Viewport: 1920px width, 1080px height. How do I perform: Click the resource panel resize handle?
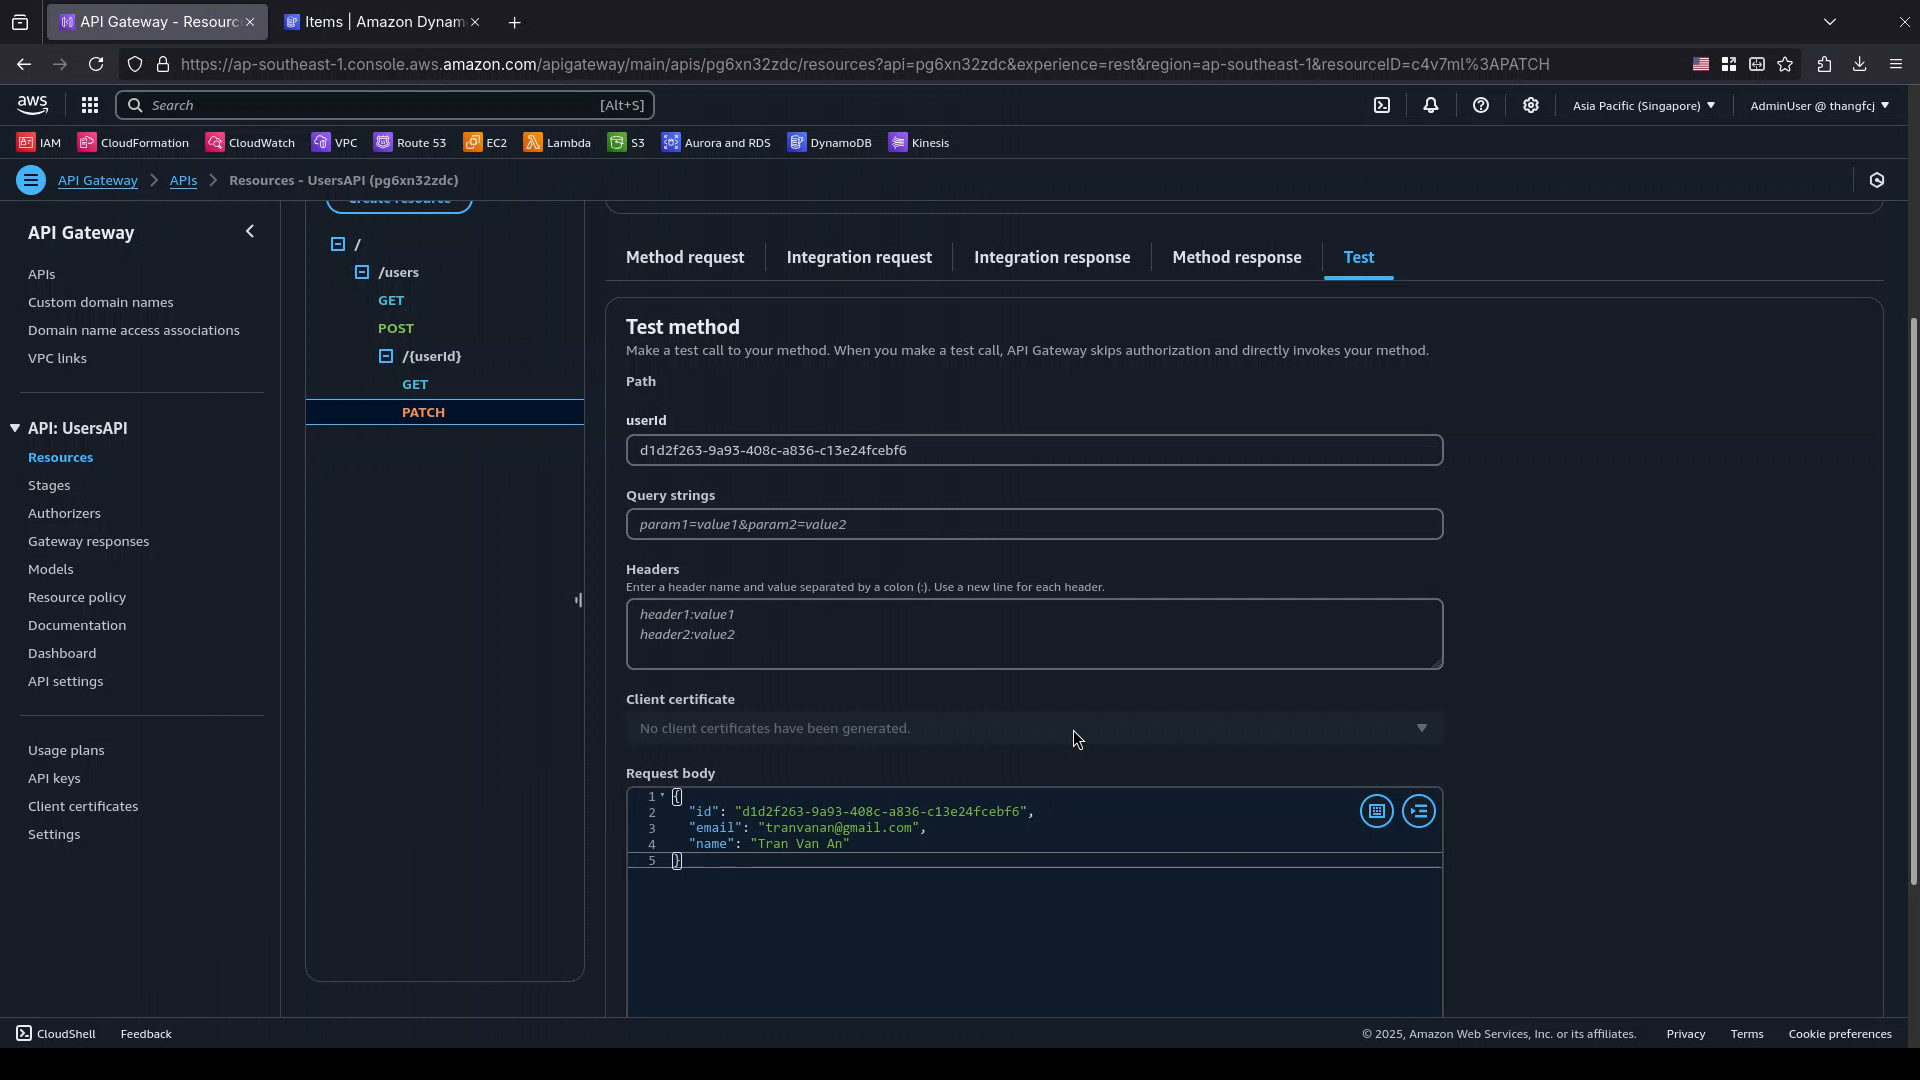(x=578, y=600)
